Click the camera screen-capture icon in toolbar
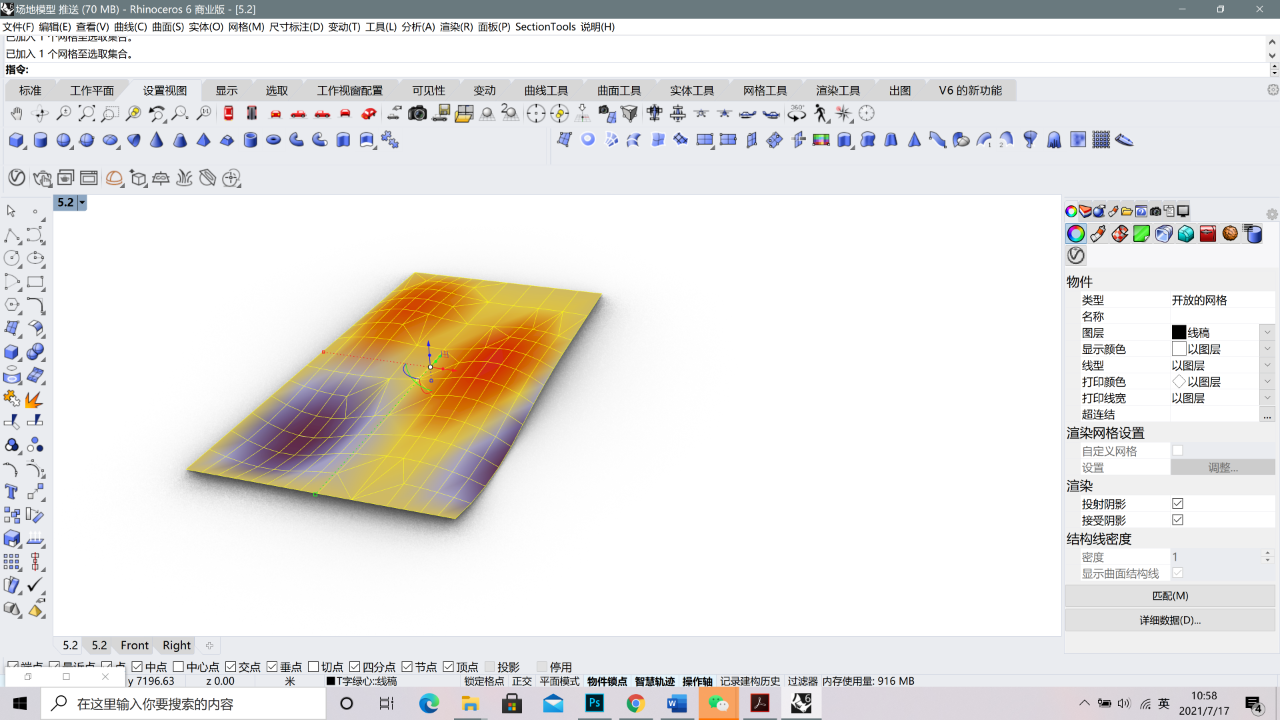Screen dimensions: 1280x720 click(418, 114)
